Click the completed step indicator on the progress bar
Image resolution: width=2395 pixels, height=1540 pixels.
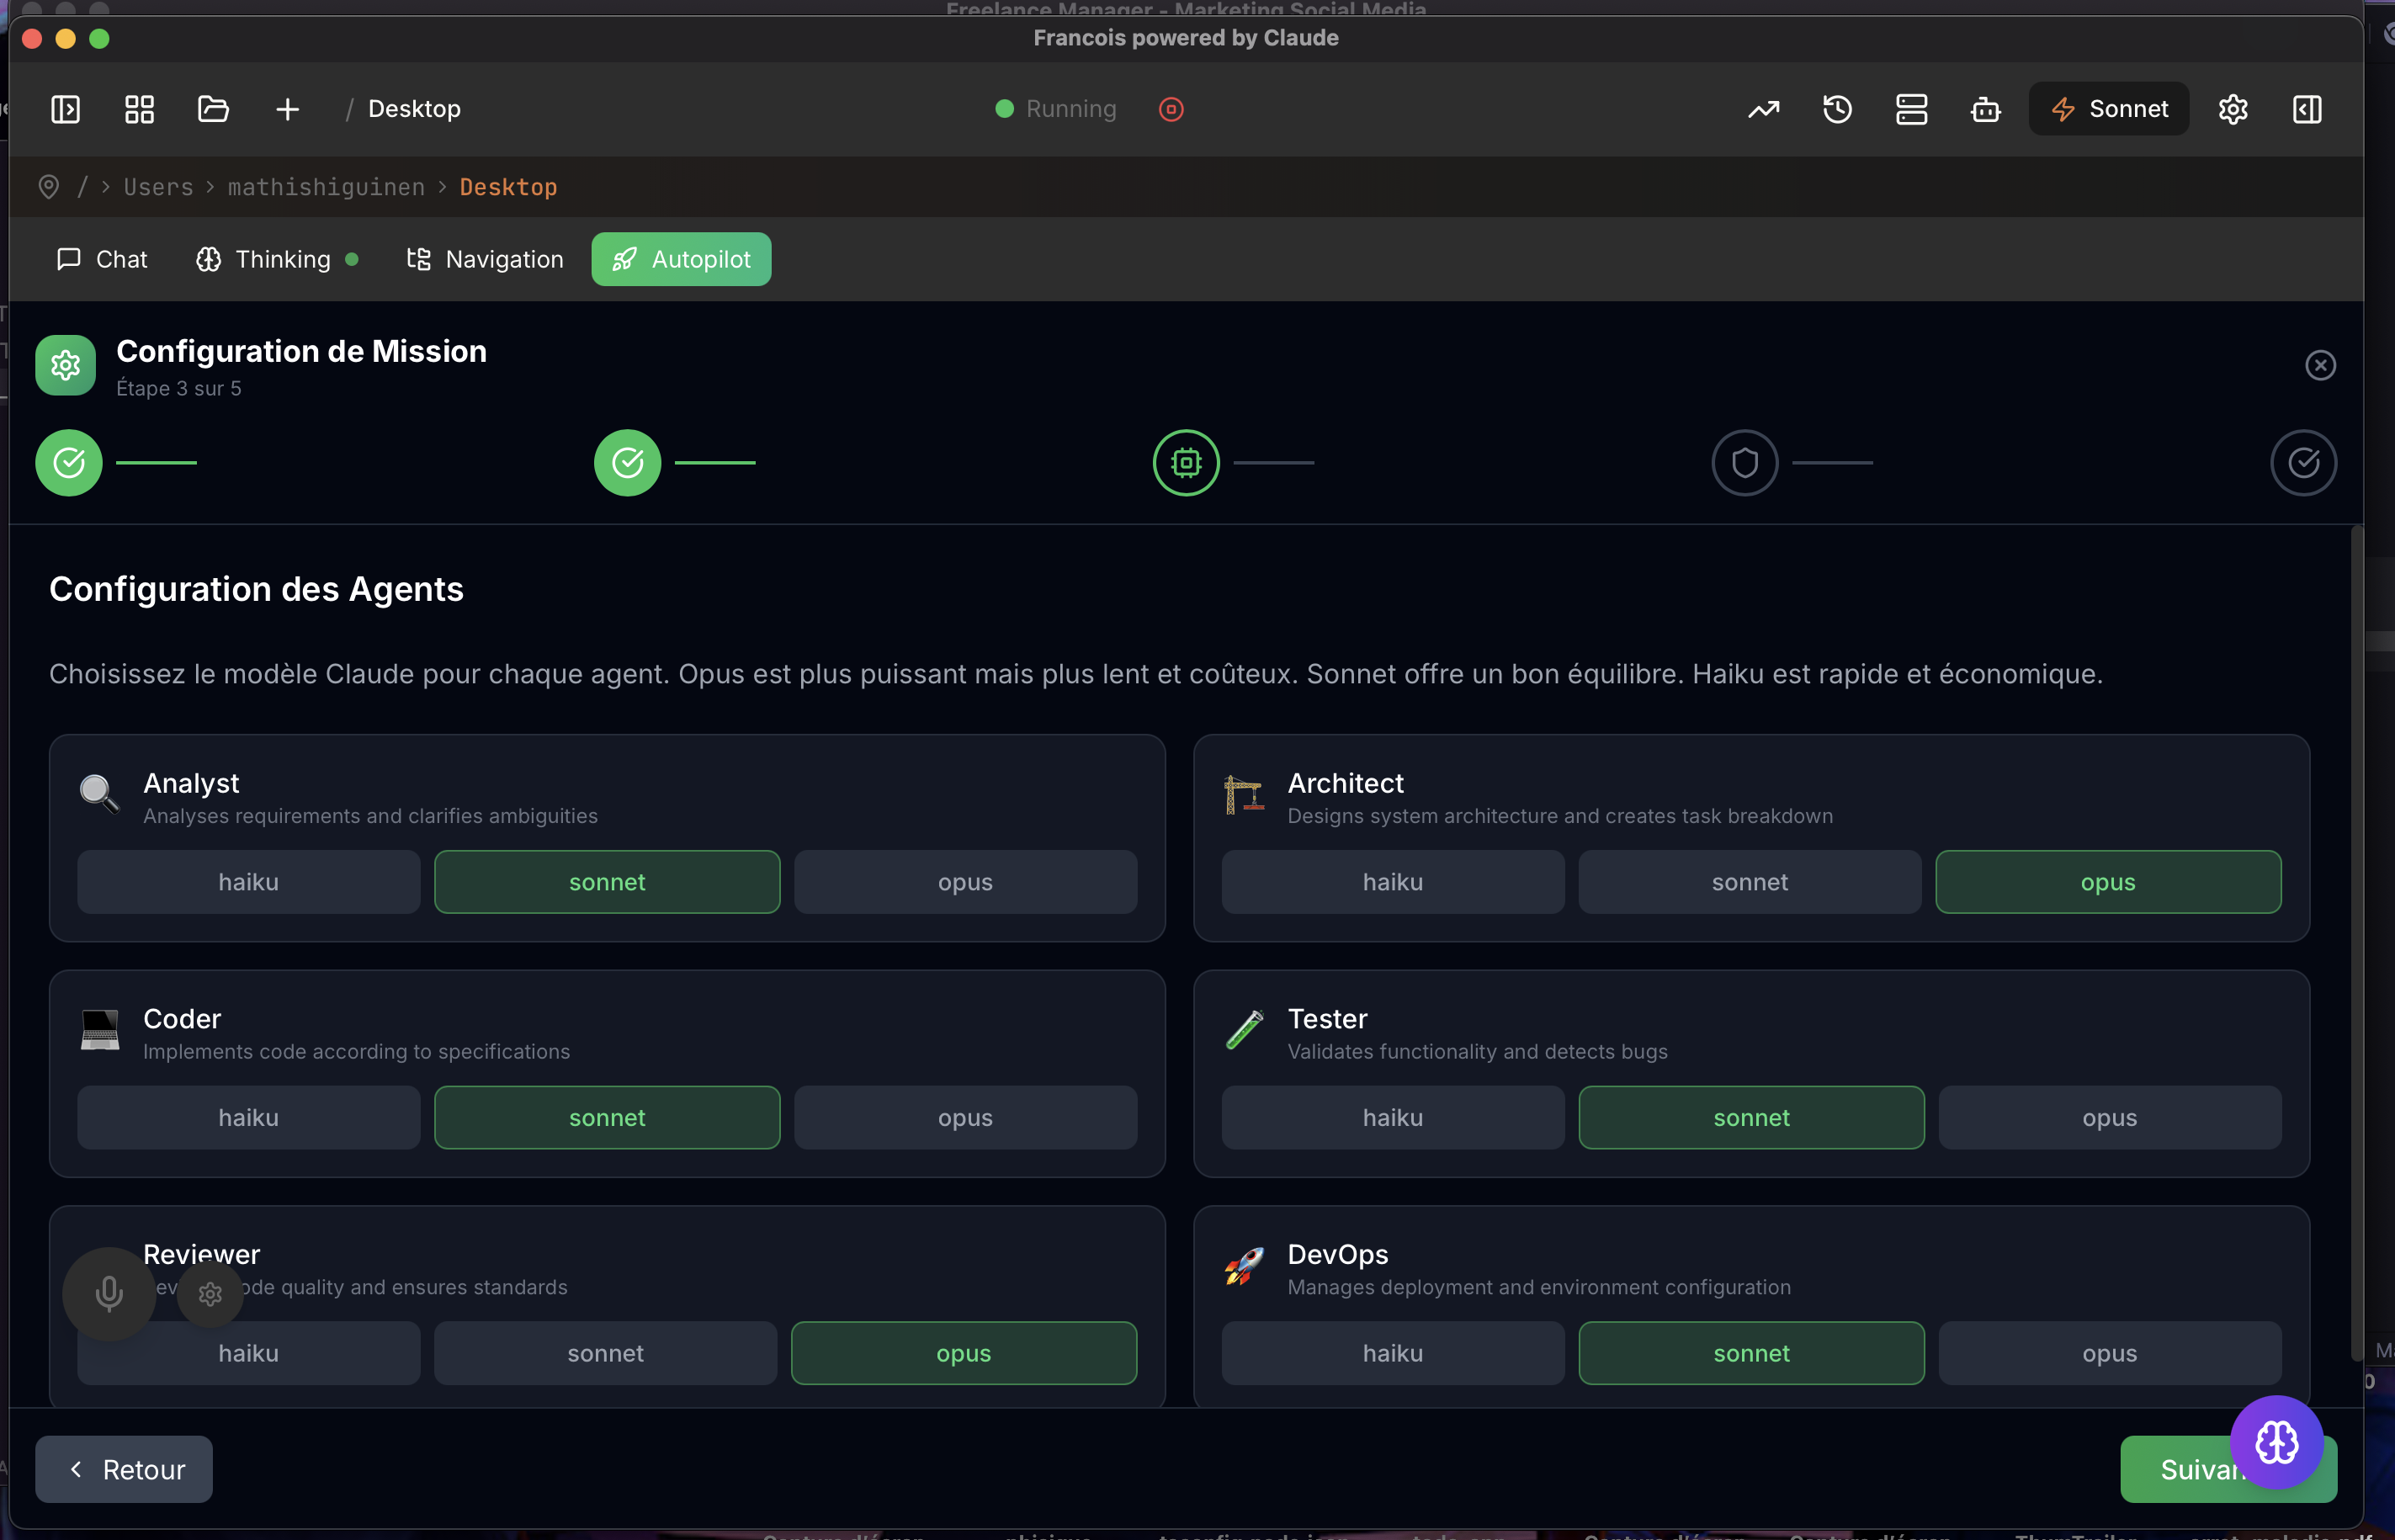(68, 462)
